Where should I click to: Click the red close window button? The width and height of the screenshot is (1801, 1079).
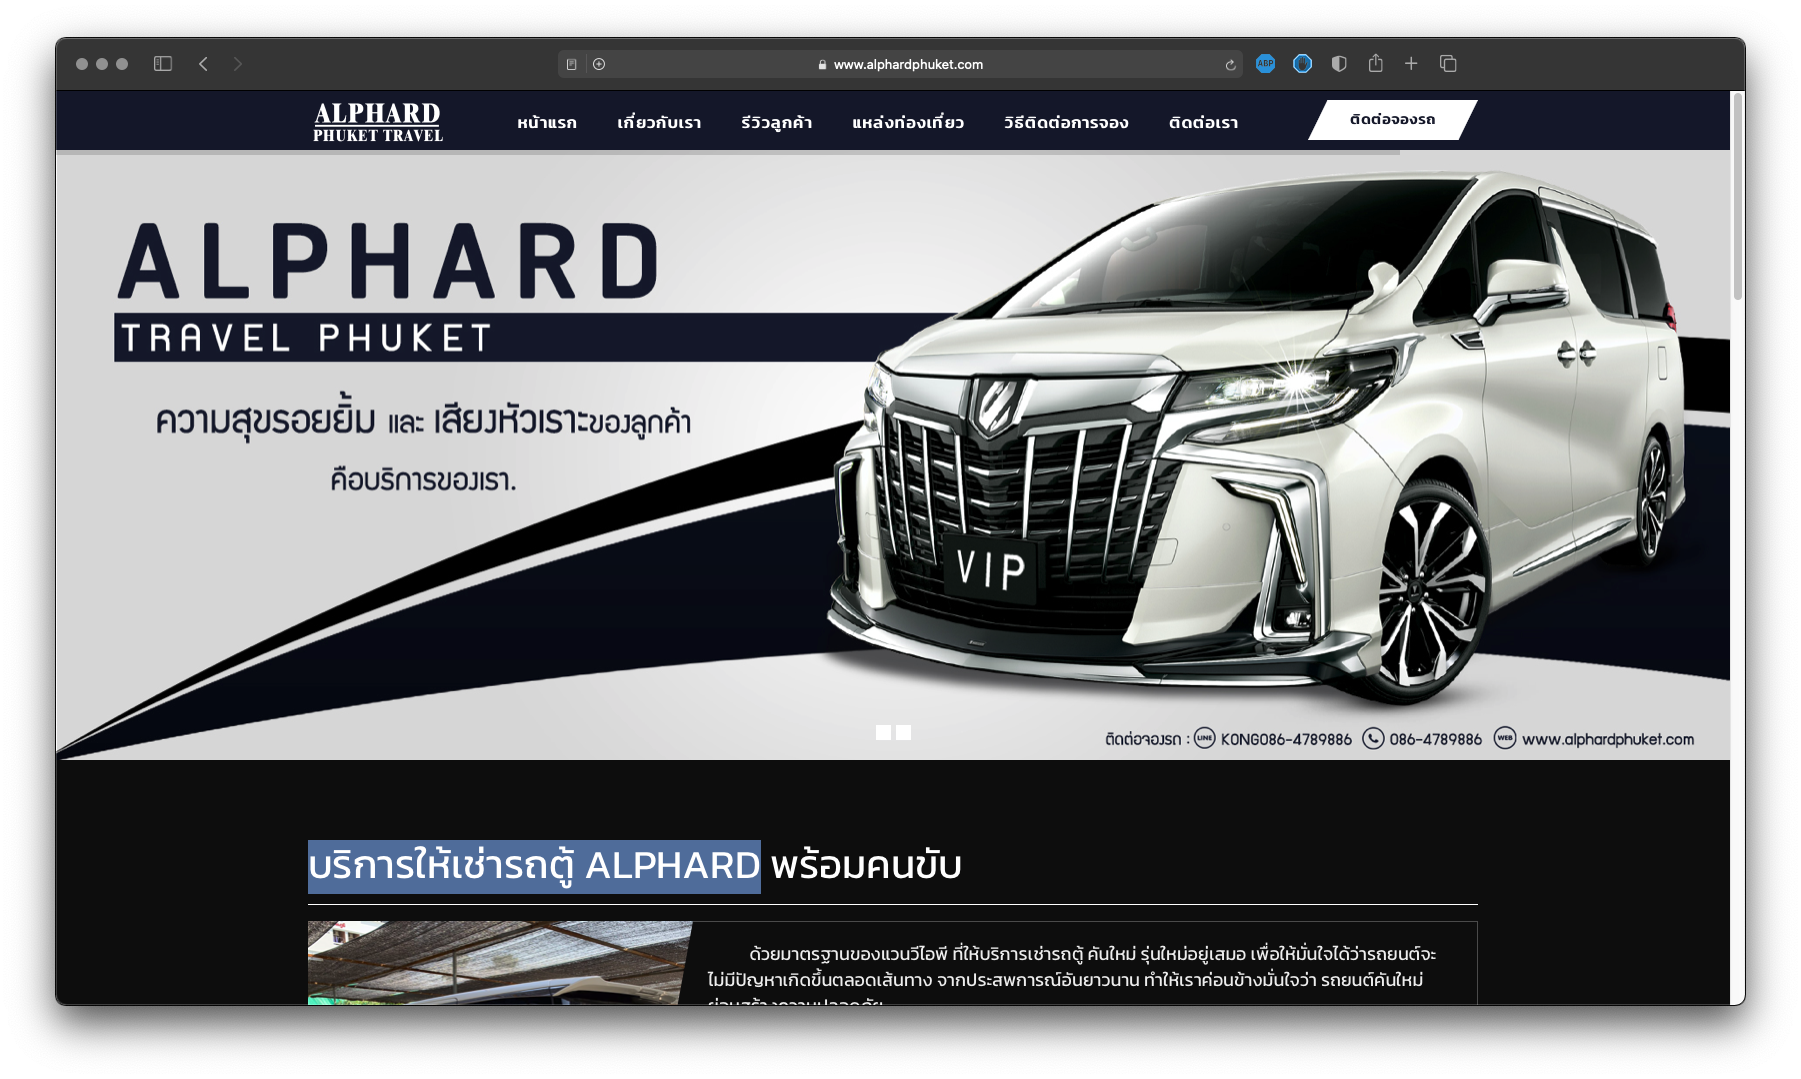click(x=82, y=64)
